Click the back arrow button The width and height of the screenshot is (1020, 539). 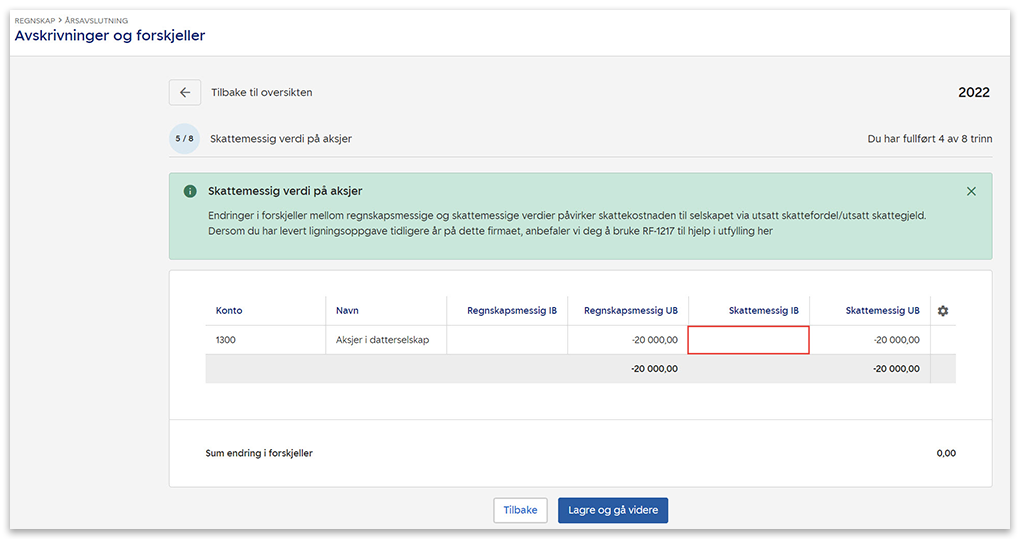tap(184, 92)
